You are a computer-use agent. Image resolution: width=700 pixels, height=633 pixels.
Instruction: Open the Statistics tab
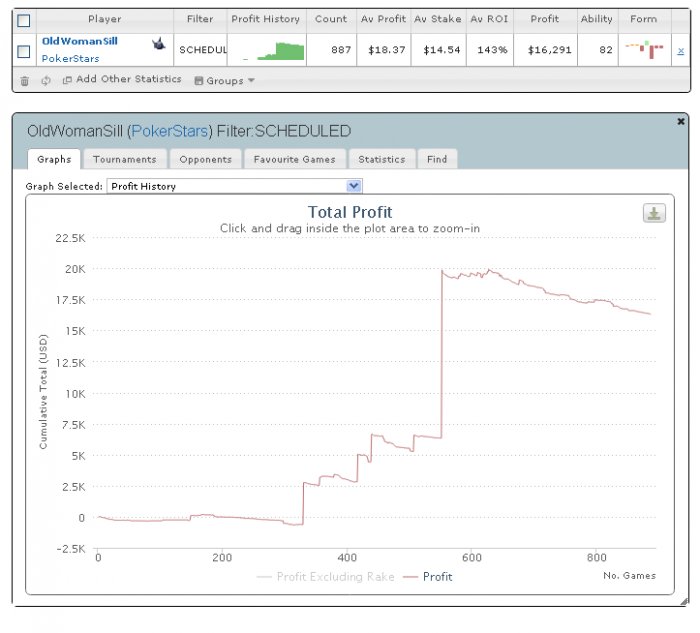click(x=382, y=159)
